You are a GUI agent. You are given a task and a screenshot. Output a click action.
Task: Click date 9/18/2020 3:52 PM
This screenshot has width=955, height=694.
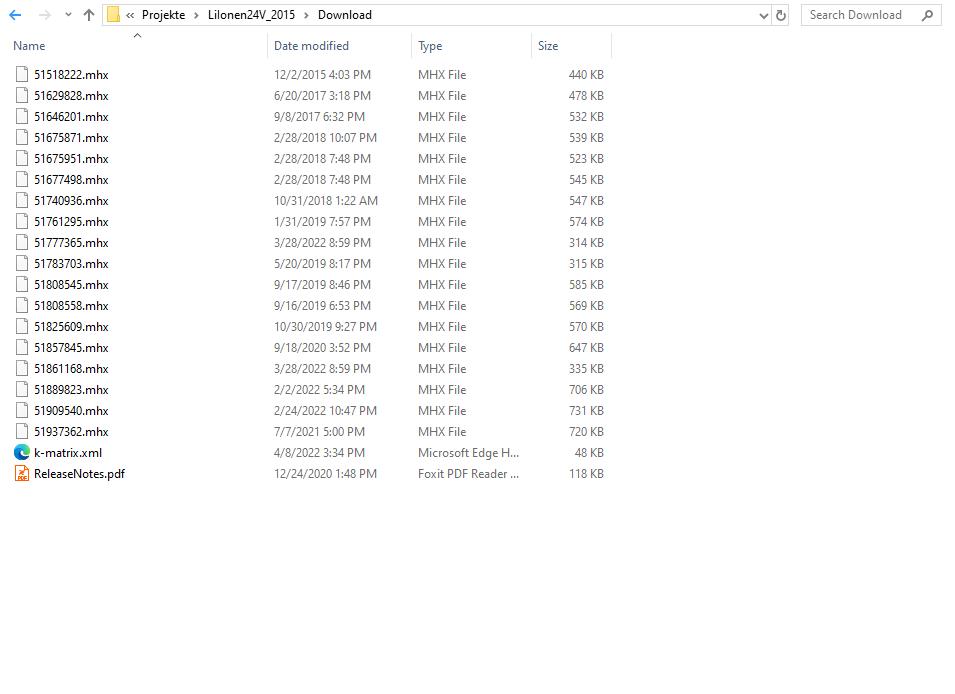coord(322,348)
